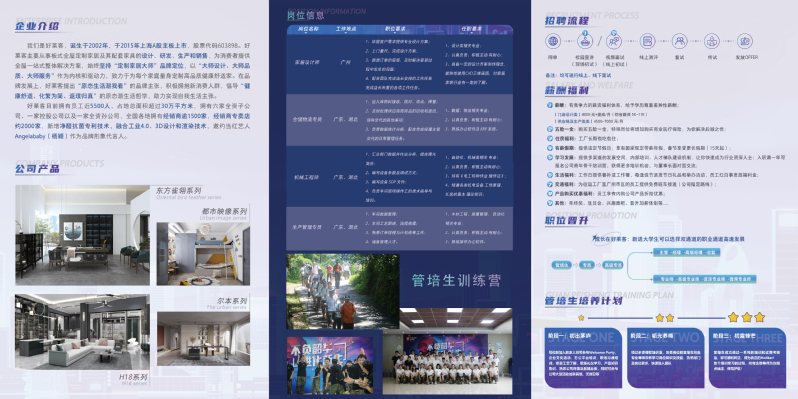Click the 网申 globe icon
The height and width of the screenshot is (399, 798).
(x=553, y=41)
